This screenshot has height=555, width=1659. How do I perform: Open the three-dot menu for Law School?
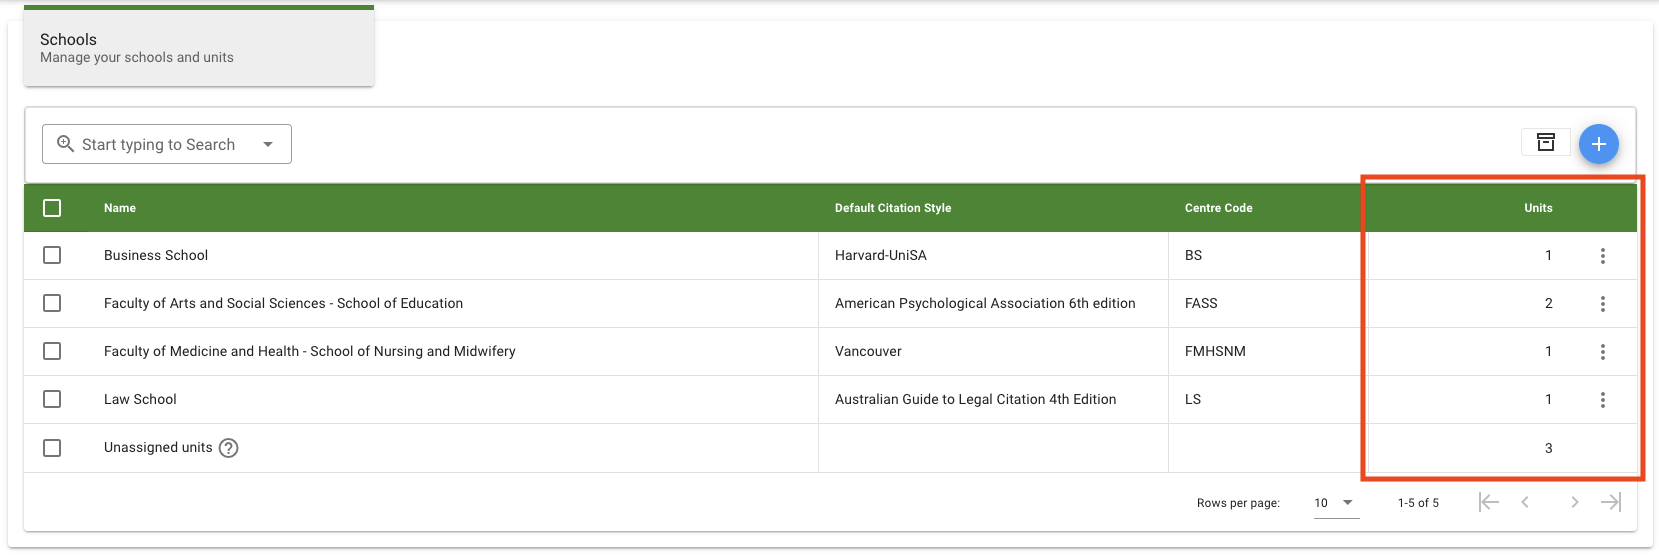click(x=1602, y=400)
